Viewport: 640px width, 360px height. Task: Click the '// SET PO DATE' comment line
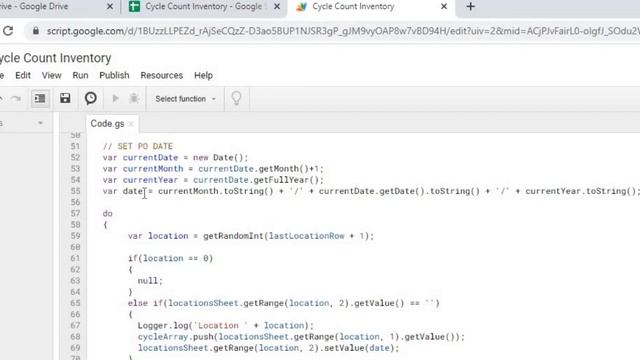138,146
